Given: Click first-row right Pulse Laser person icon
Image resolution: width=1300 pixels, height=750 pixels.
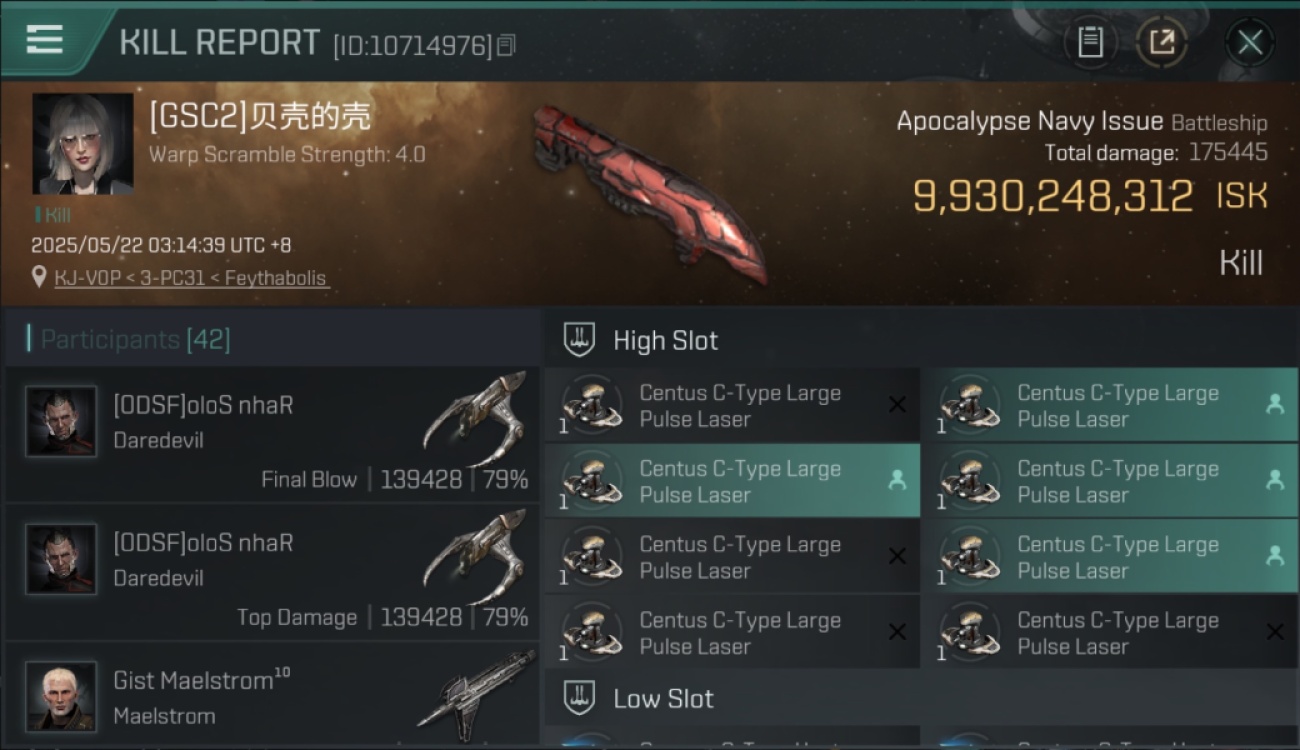Looking at the screenshot, I should [1275, 404].
